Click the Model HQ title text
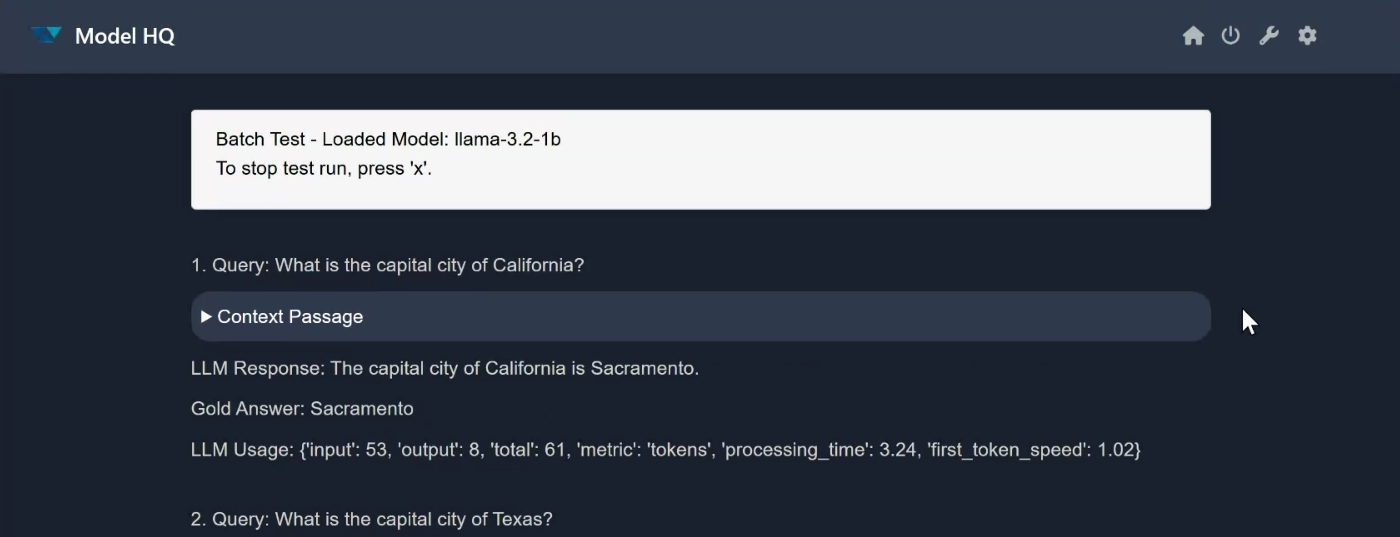This screenshot has width=1400, height=537. (125, 37)
